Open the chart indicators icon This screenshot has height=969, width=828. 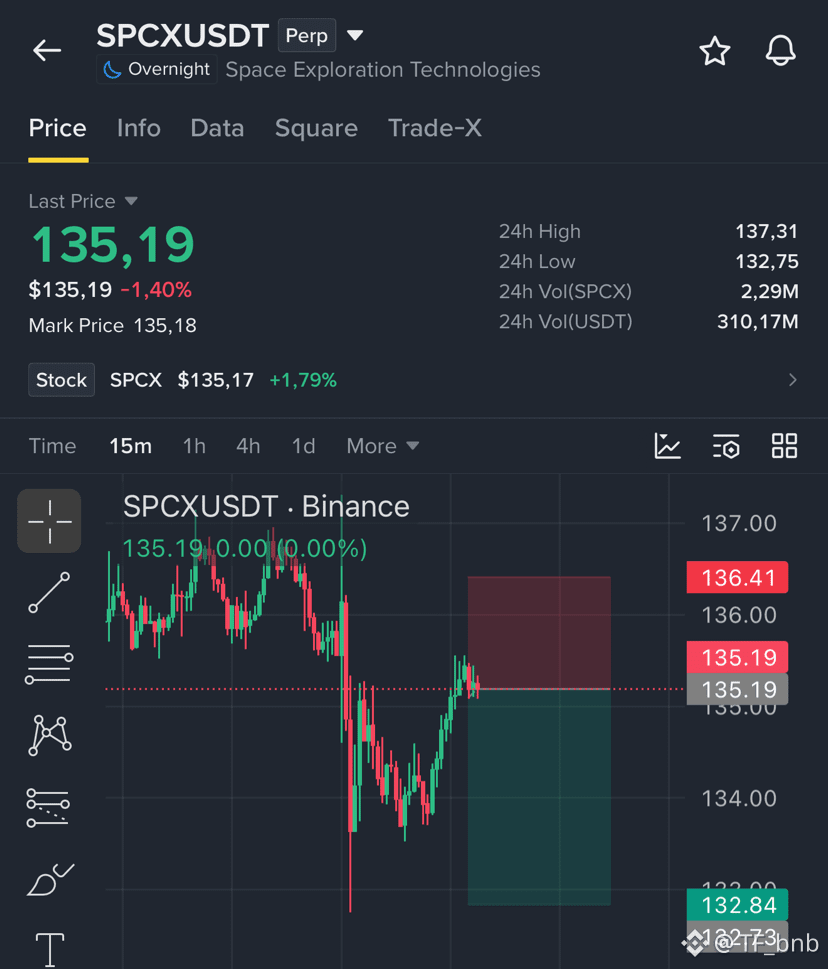pyautogui.click(x=667, y=446)
